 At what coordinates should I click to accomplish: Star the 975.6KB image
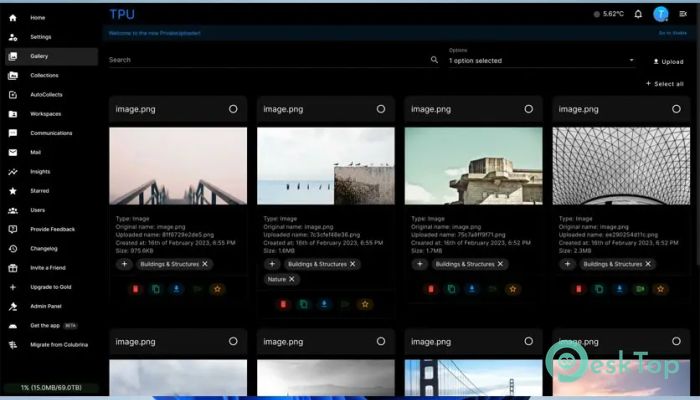[217, 289]
